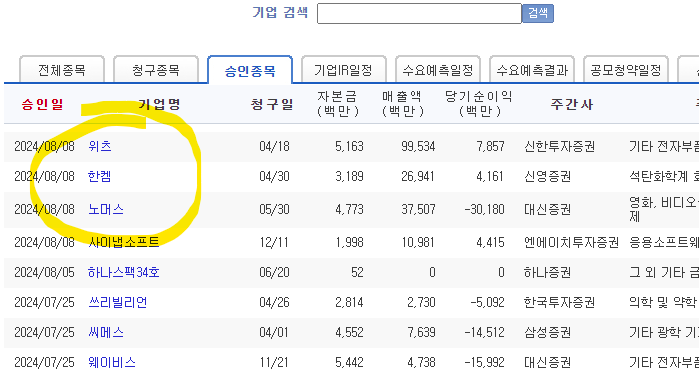
Task: Open the 공모청약일정 tab
Action: point(625,70)
